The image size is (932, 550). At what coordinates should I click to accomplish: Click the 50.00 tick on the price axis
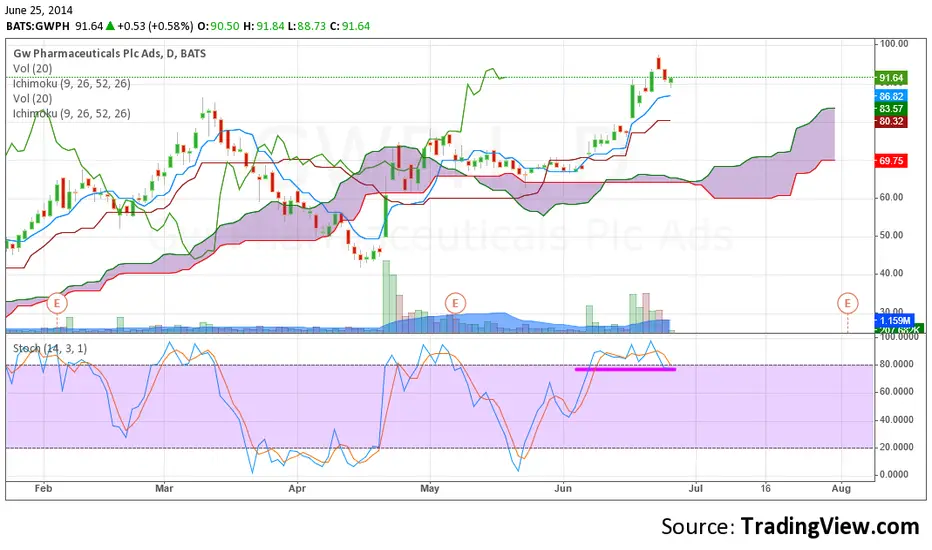(x=891, y=235)
